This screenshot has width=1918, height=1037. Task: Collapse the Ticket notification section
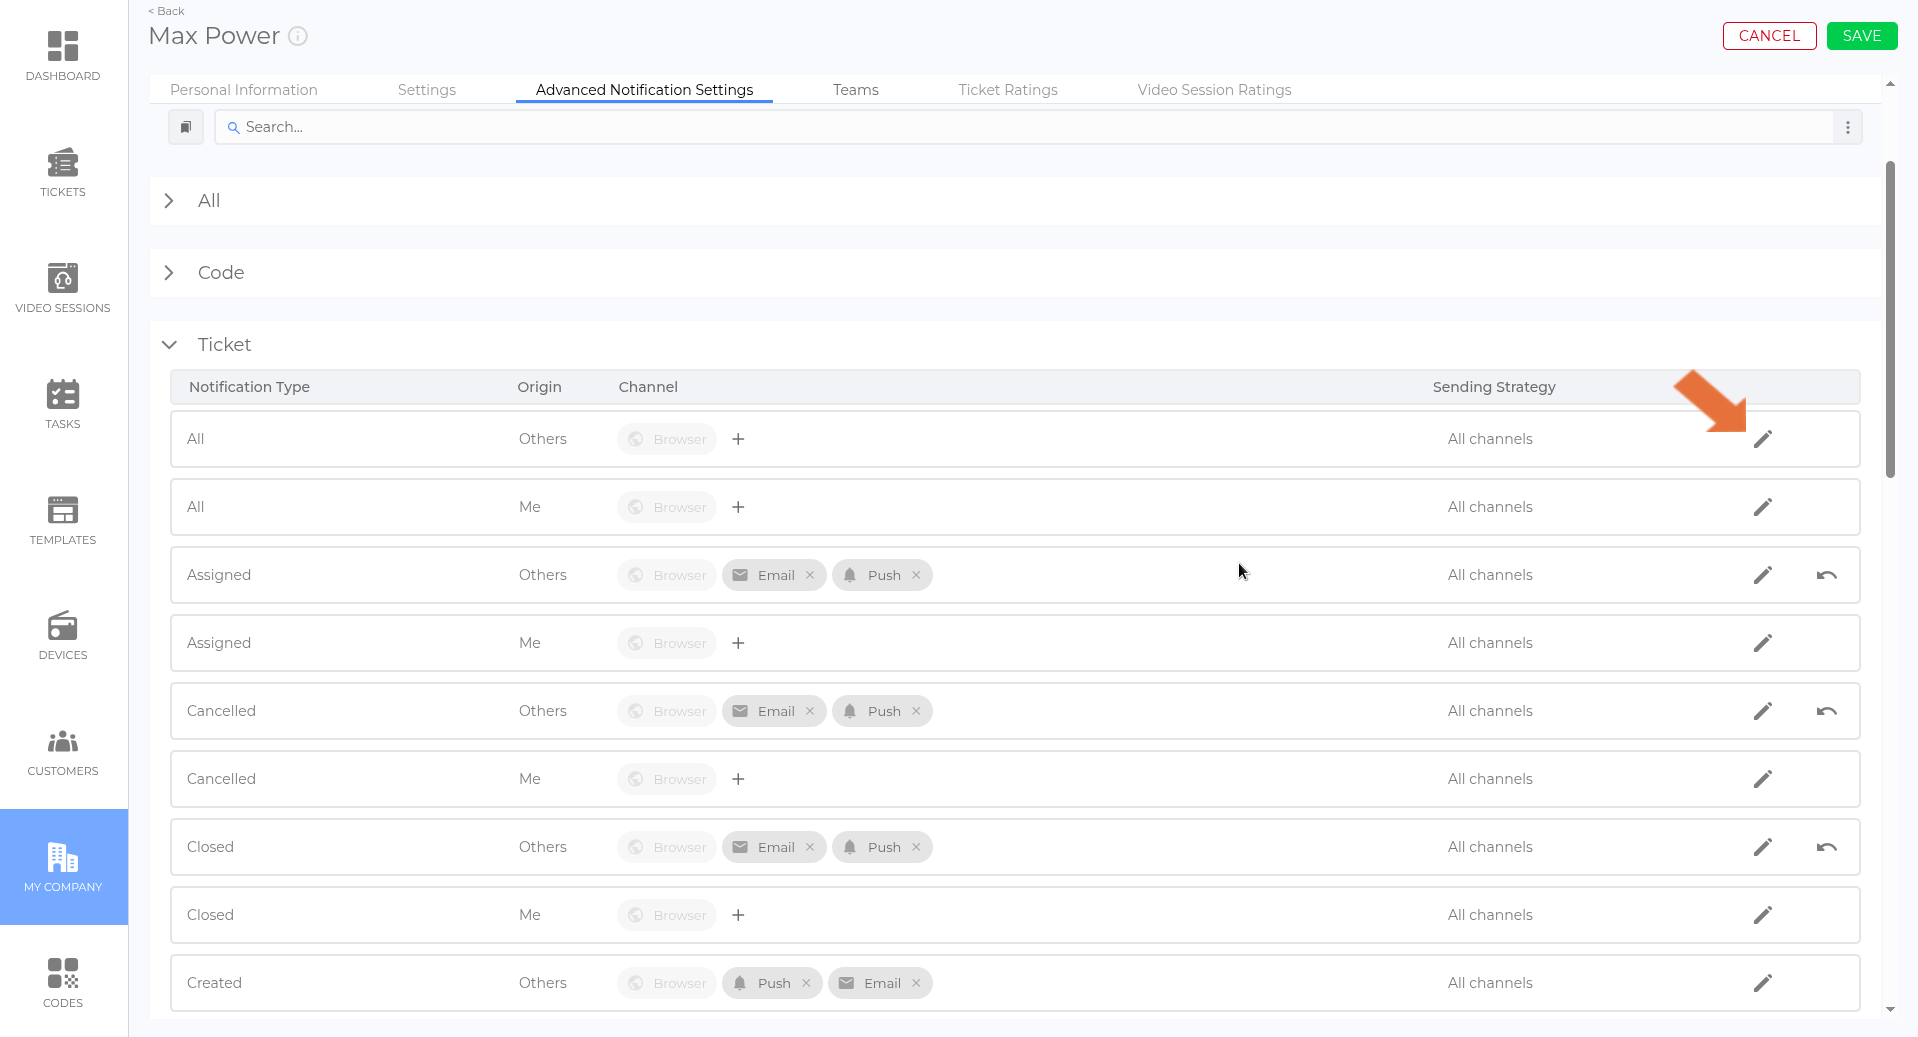[169, 345]
